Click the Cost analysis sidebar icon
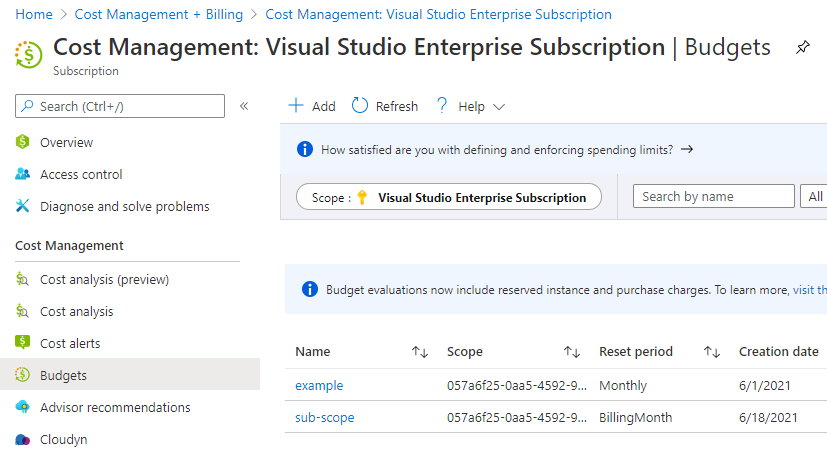 click(x=22, y=311)
